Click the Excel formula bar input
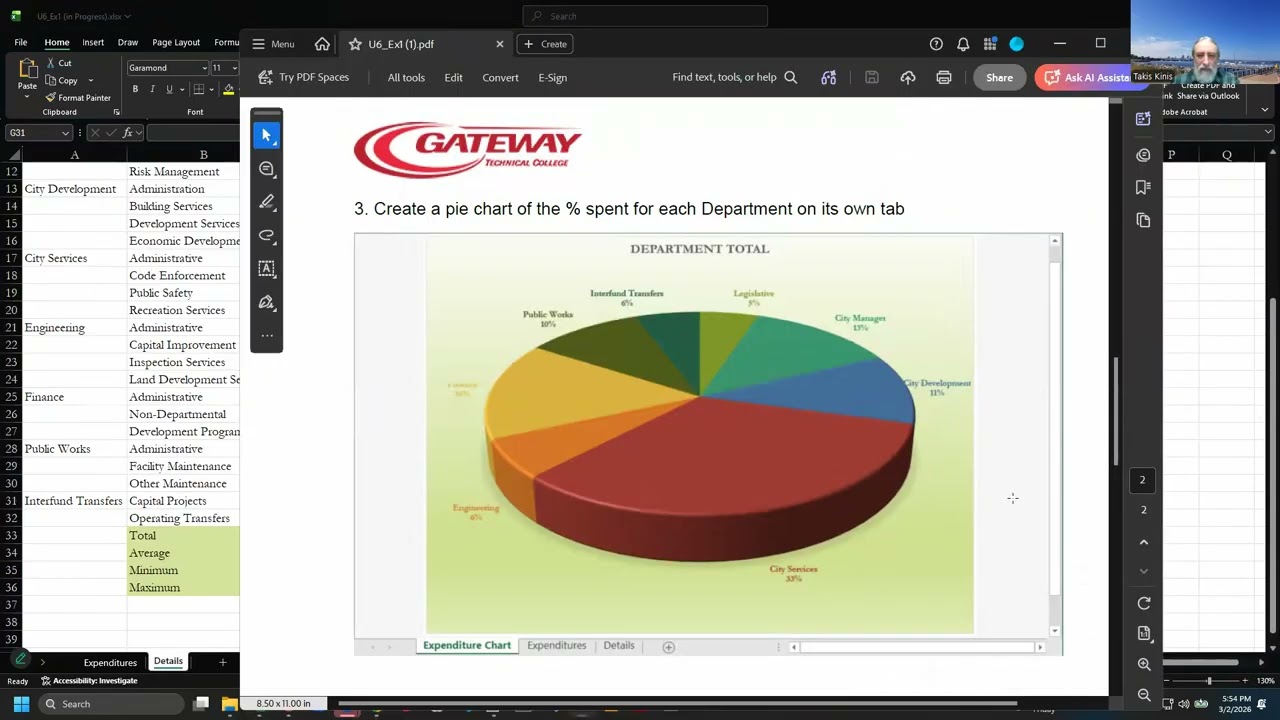The width and height of the screenshot is (1280, 720). pyautogui.click(x=193, y=133)
